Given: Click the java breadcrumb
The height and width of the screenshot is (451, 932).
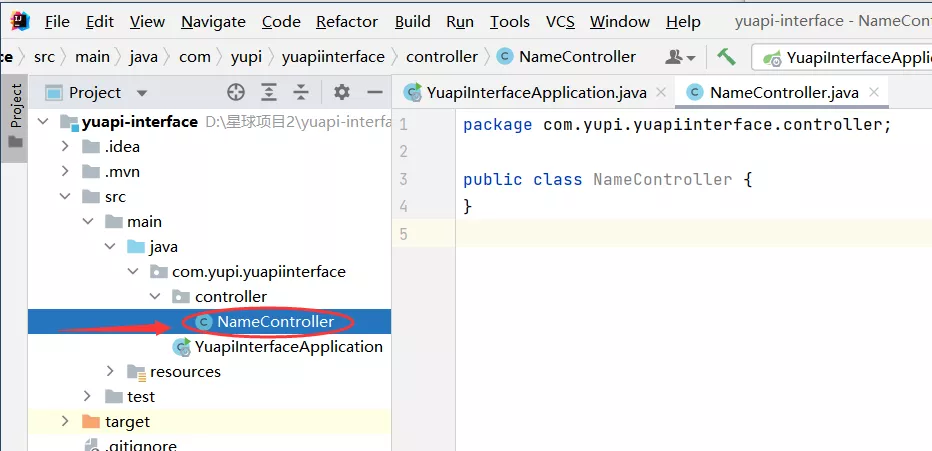Looking at the screenshot, I should [x=143, y=57].
